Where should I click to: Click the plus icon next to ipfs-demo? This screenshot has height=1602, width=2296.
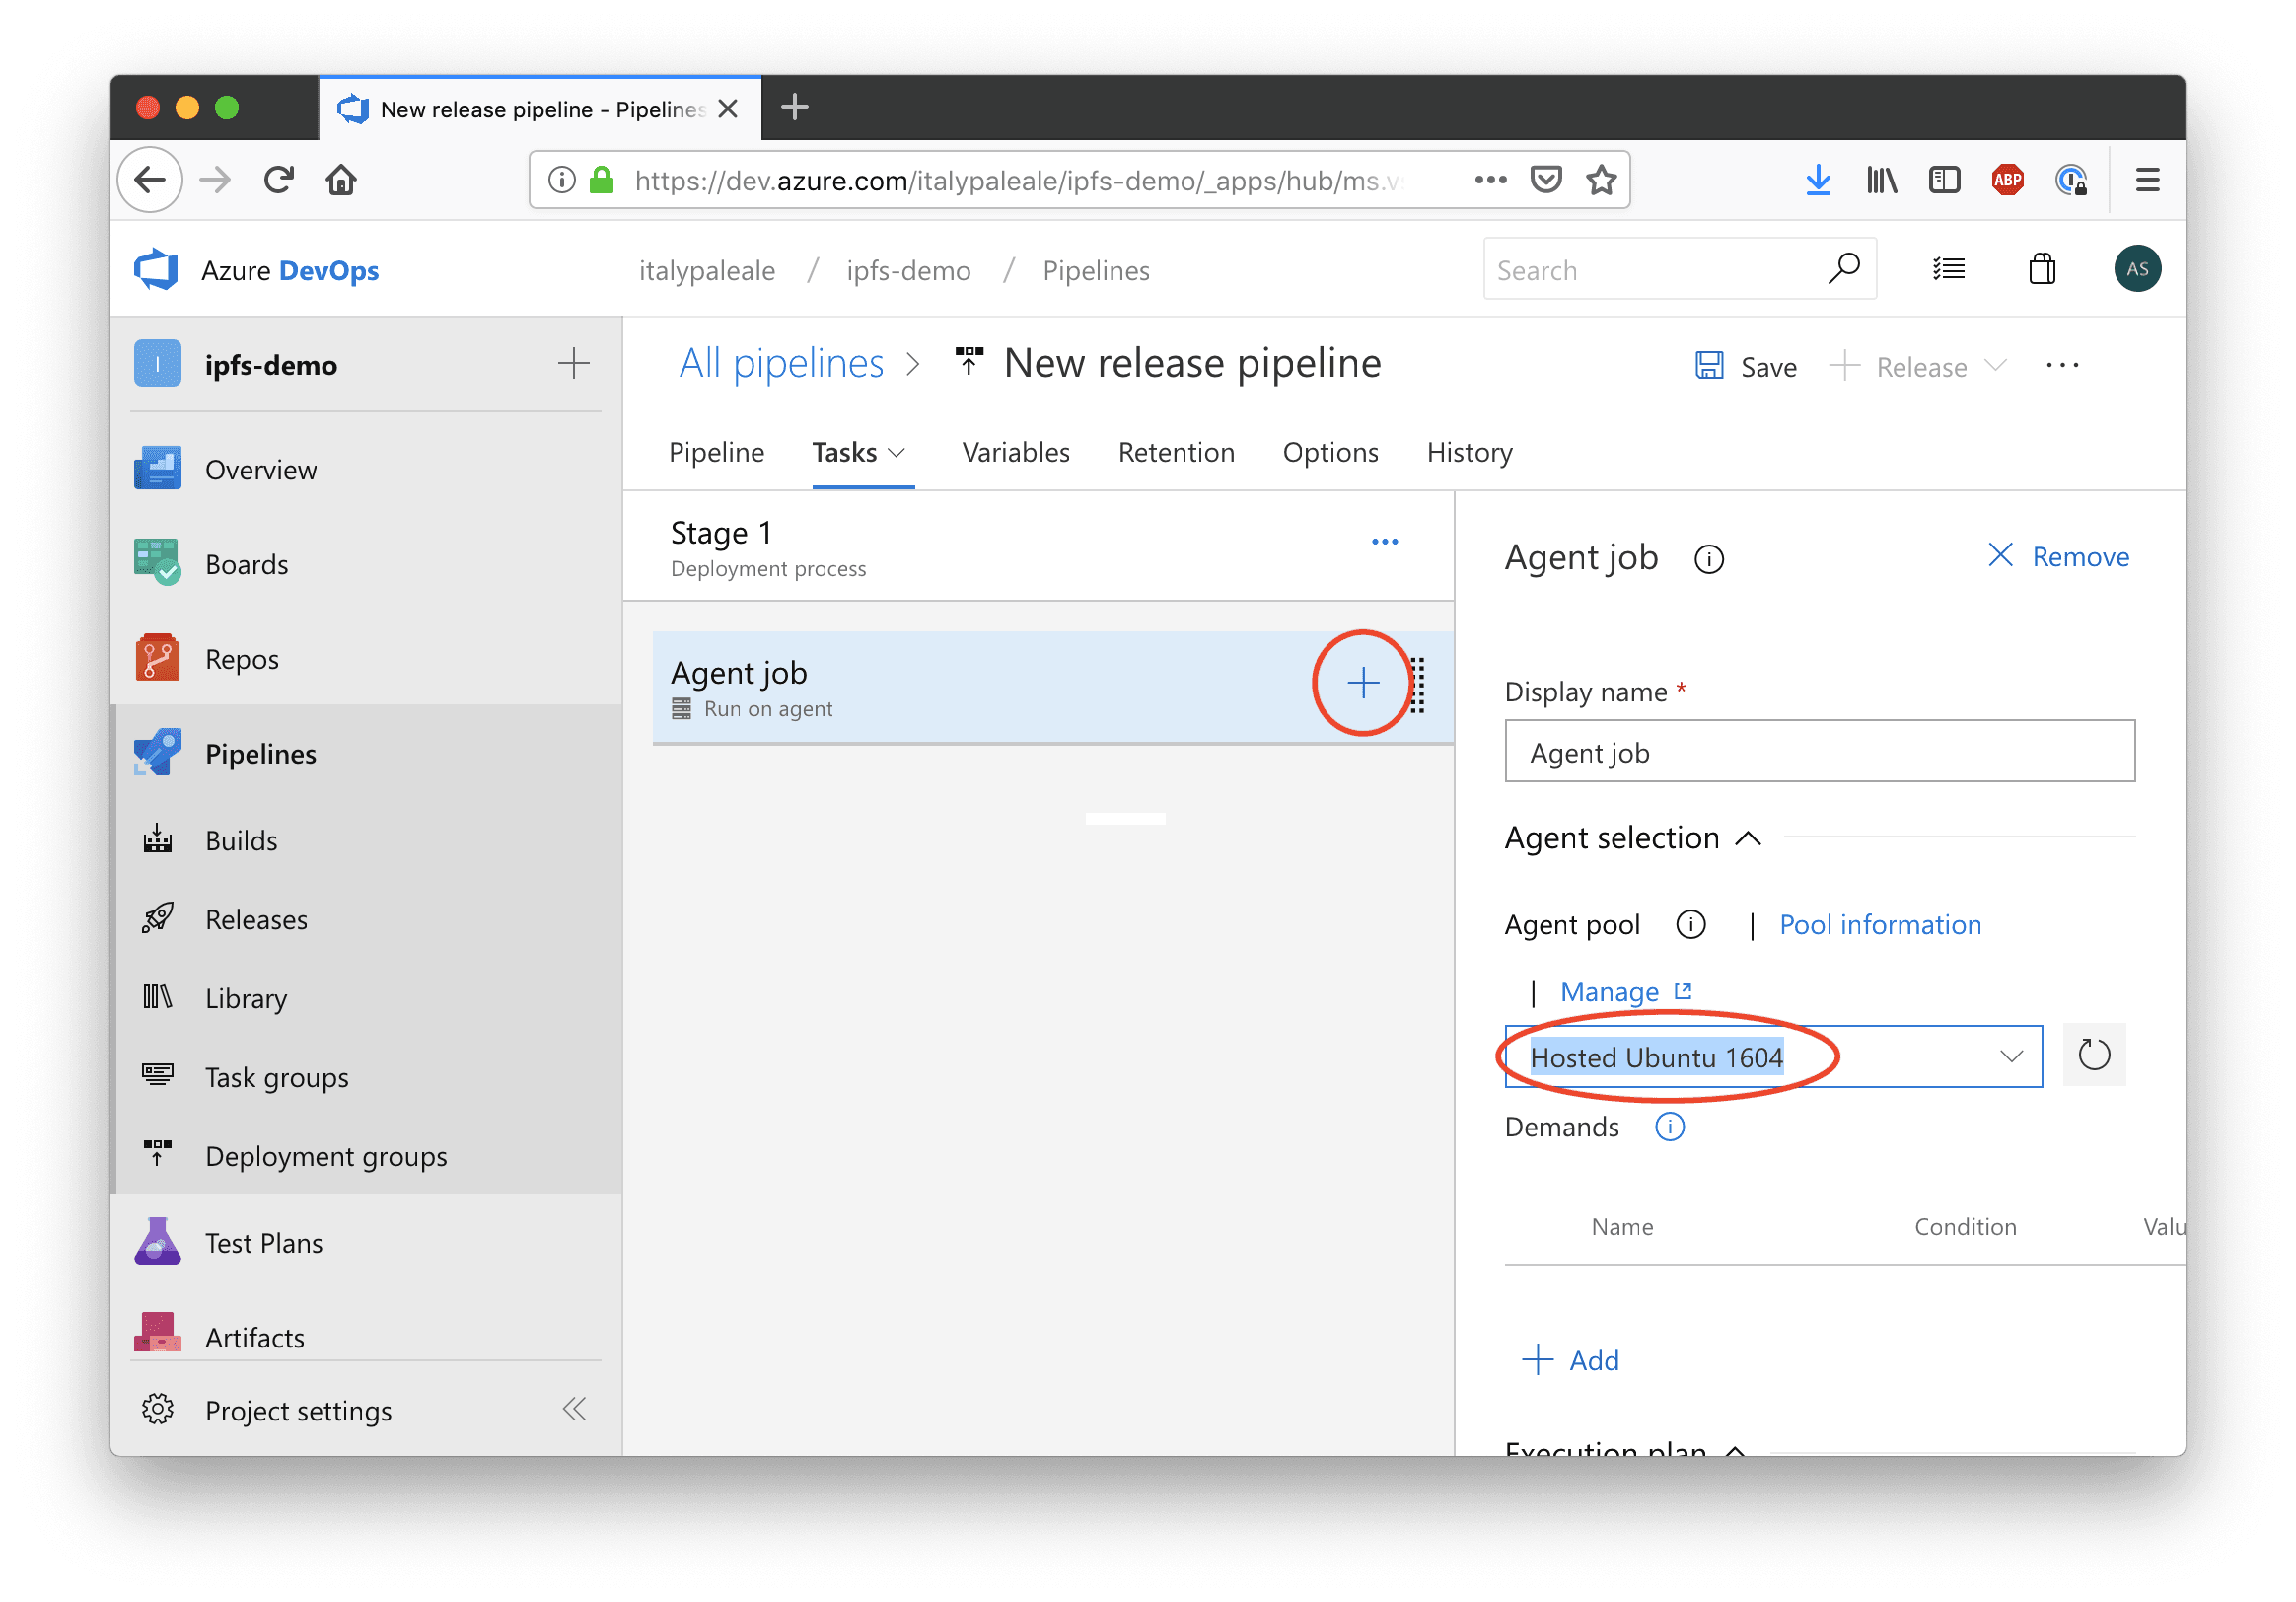pyautogui.click(x=573, y=364)
